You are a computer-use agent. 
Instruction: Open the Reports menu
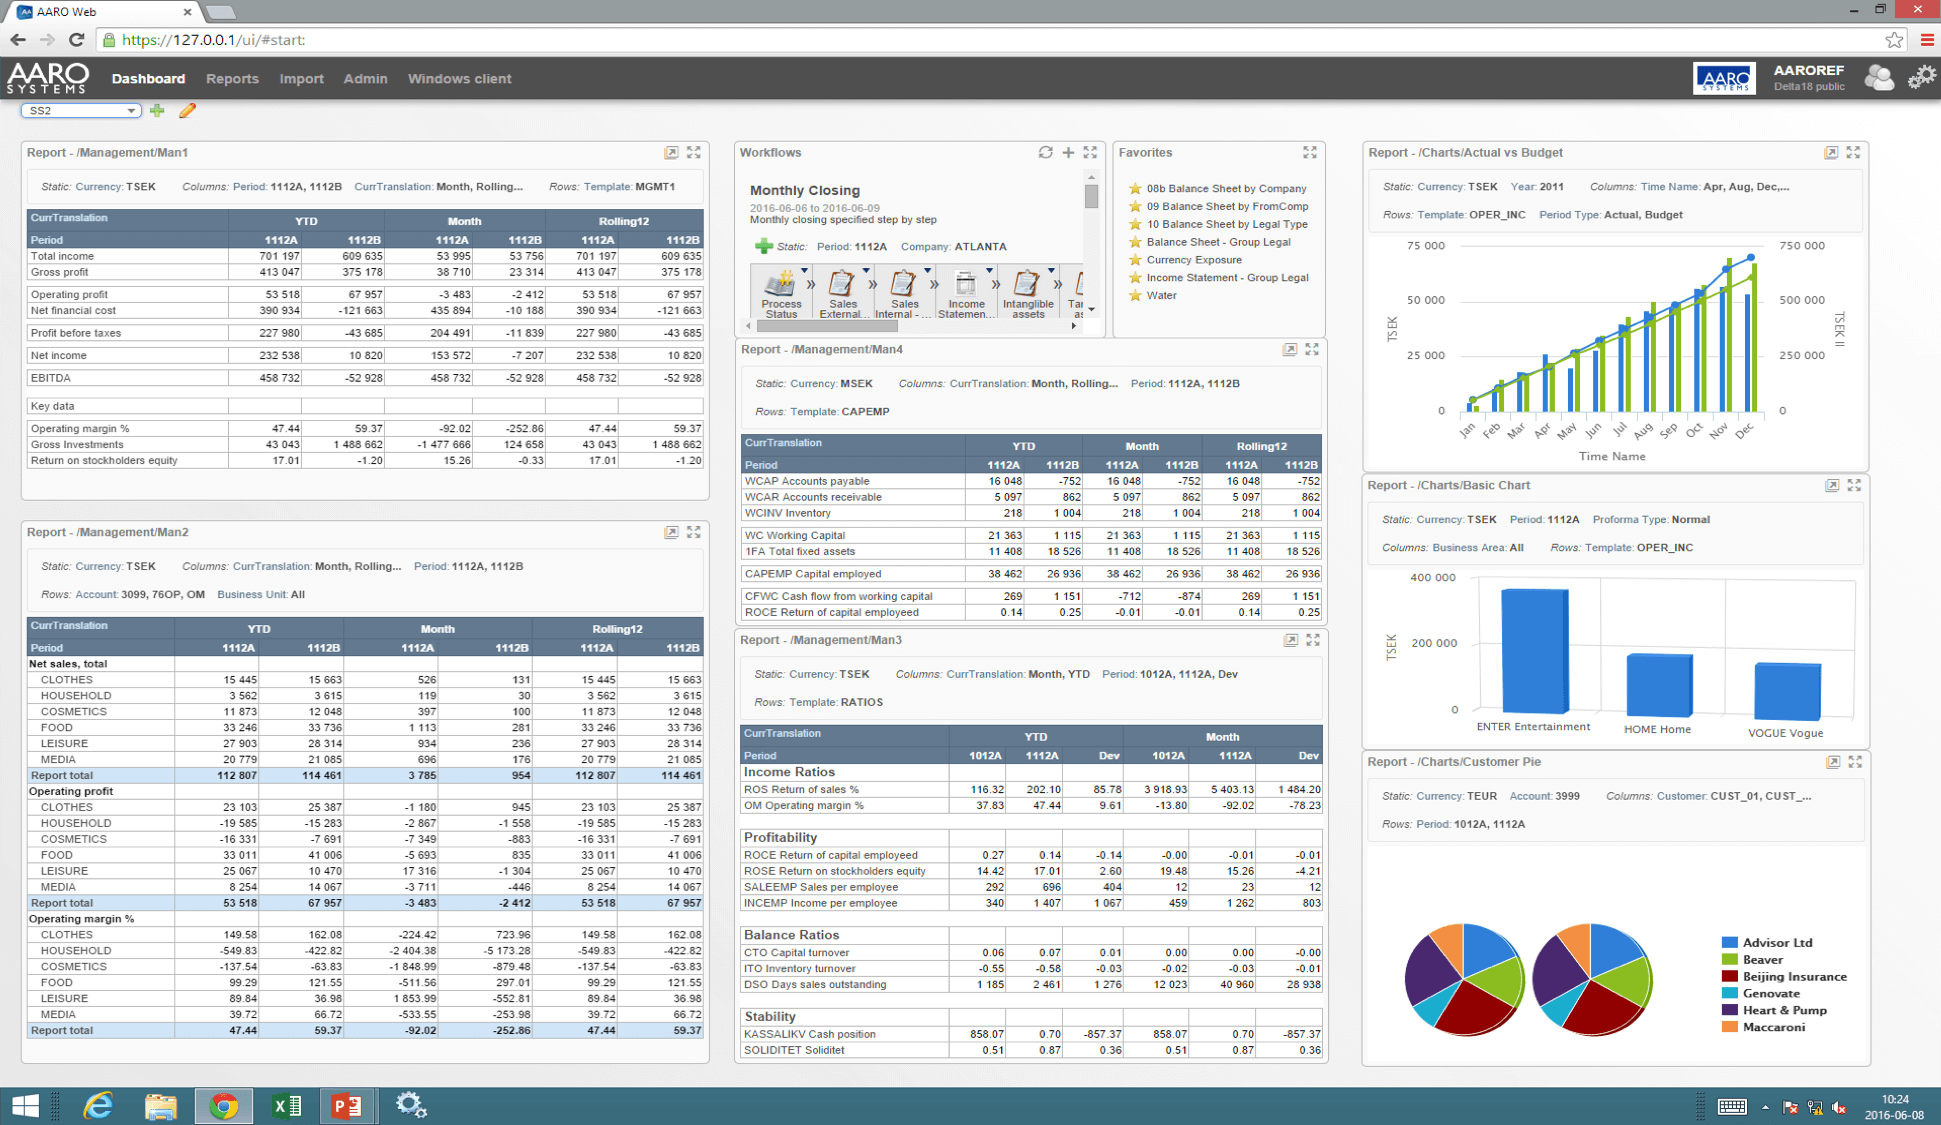click(232, 79)
